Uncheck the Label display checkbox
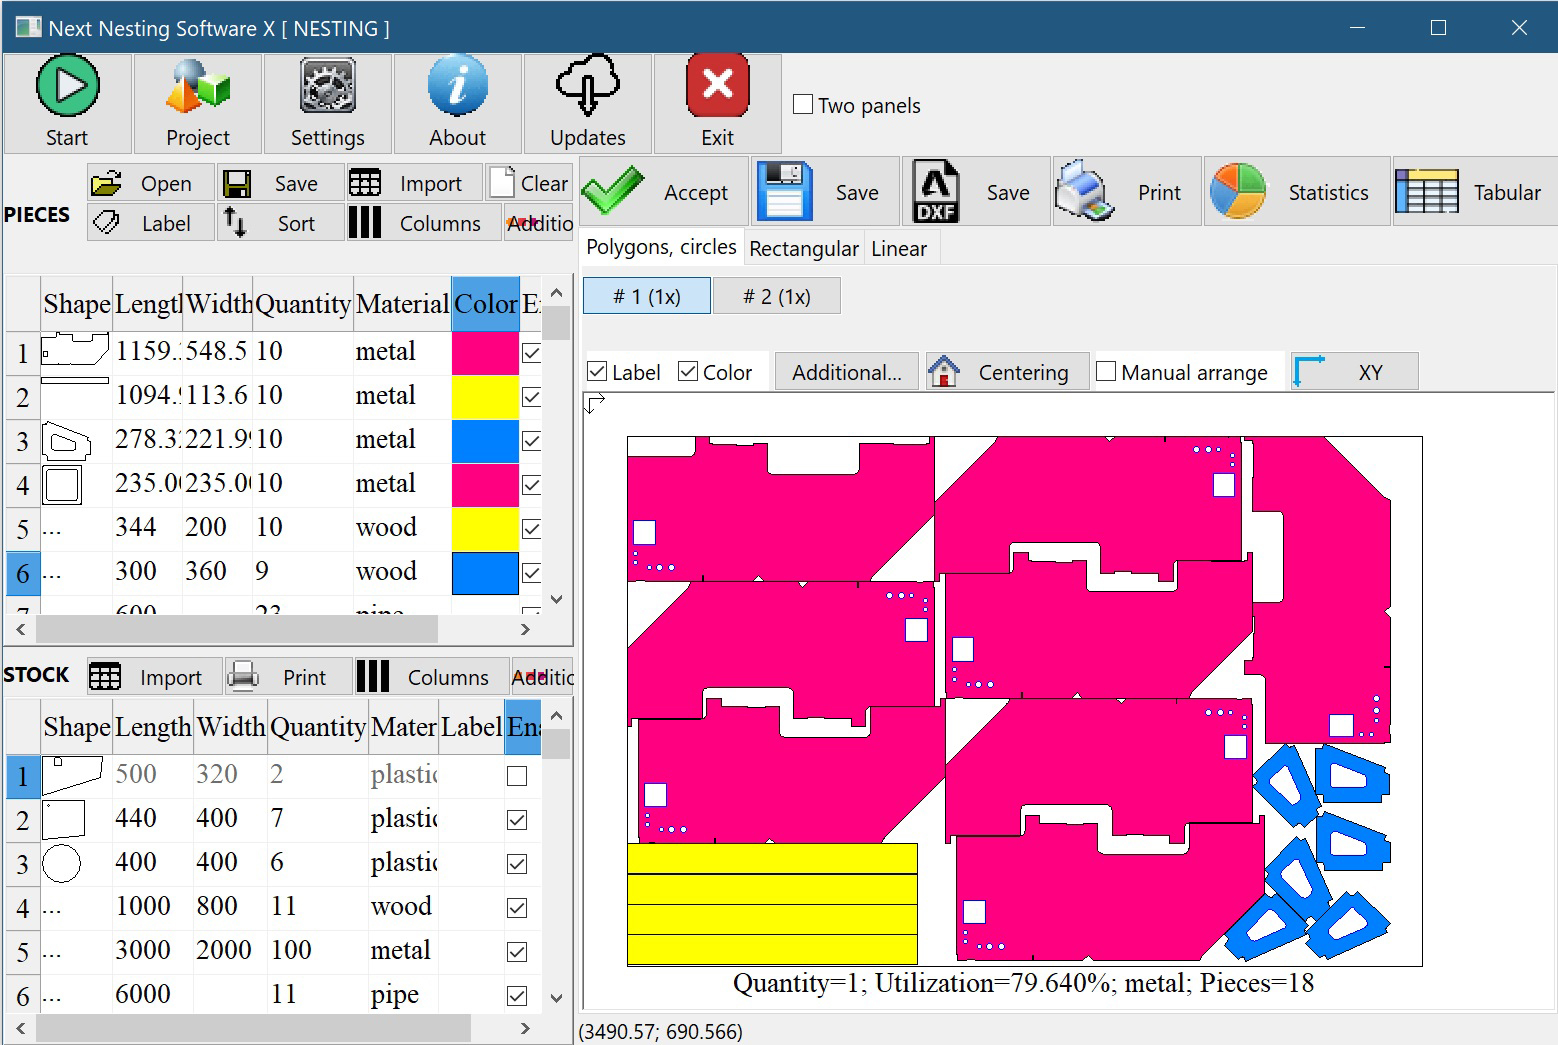Screen dimensions: 1558x1045 point(597,372)
